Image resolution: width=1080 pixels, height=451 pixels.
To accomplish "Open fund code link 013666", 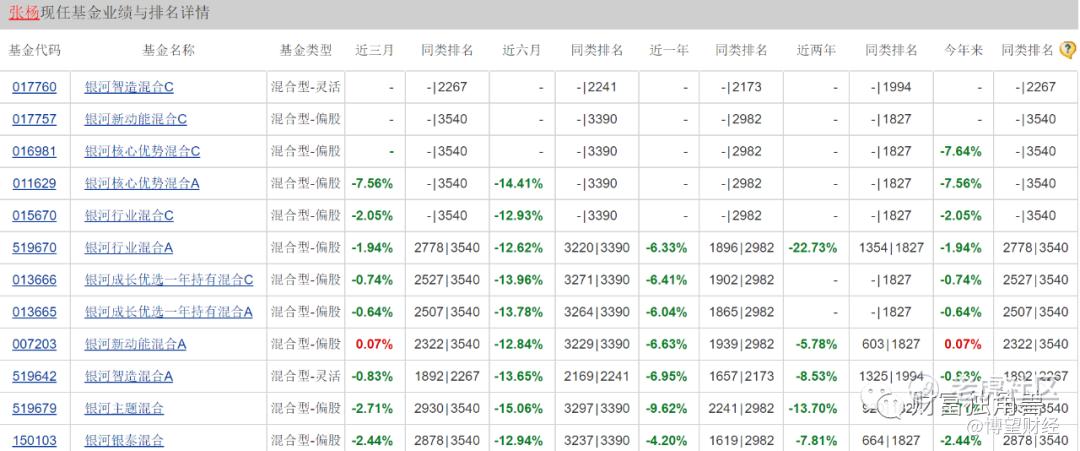I will tap(34, 280).
